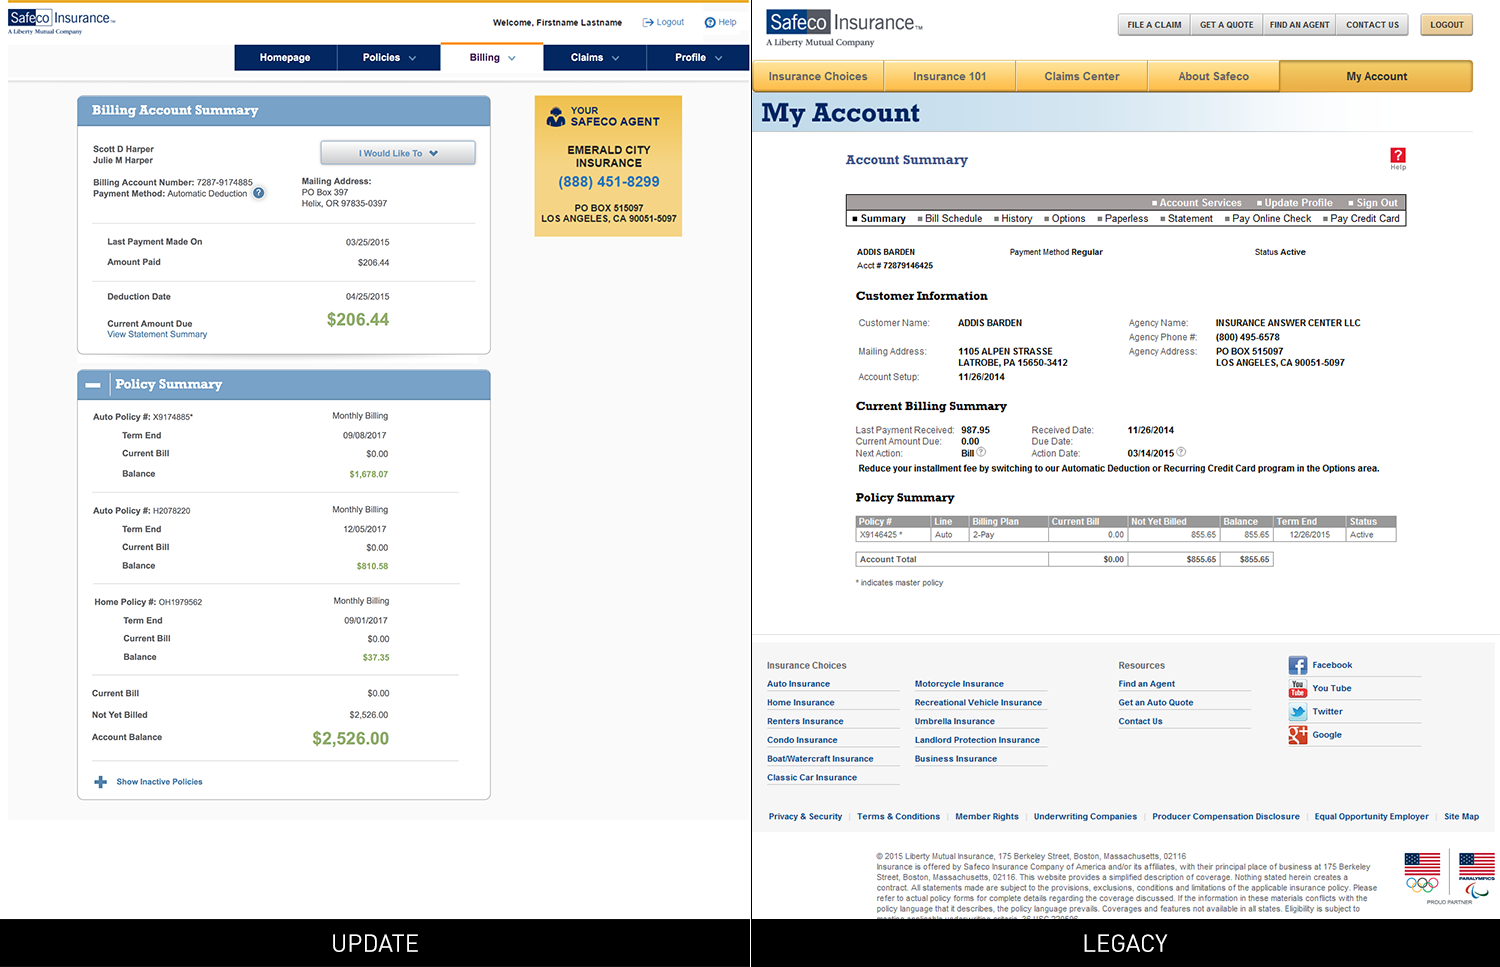This screenshot has height=967, width=1500.
Task: Select History in account submenu
Action: (x=1016, y=218)
